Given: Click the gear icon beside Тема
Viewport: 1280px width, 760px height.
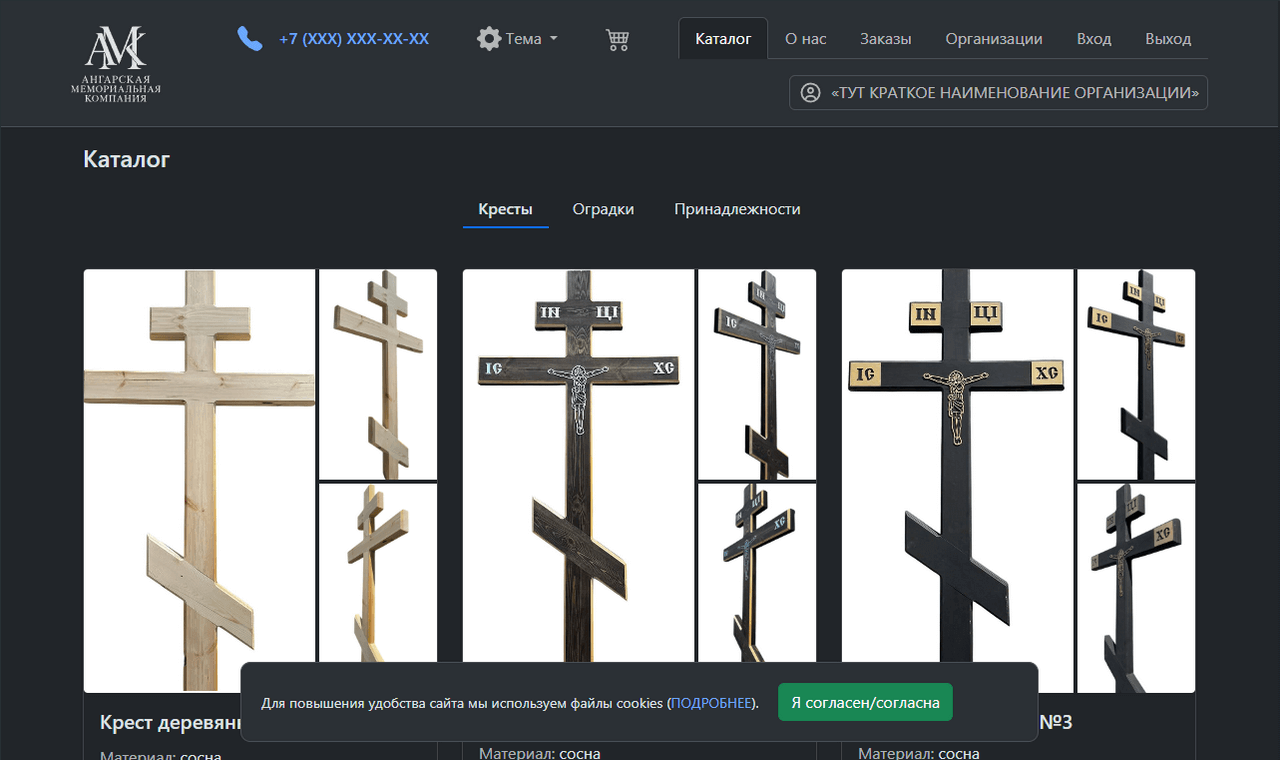Looking at the screenshot, I should [488, 39].
